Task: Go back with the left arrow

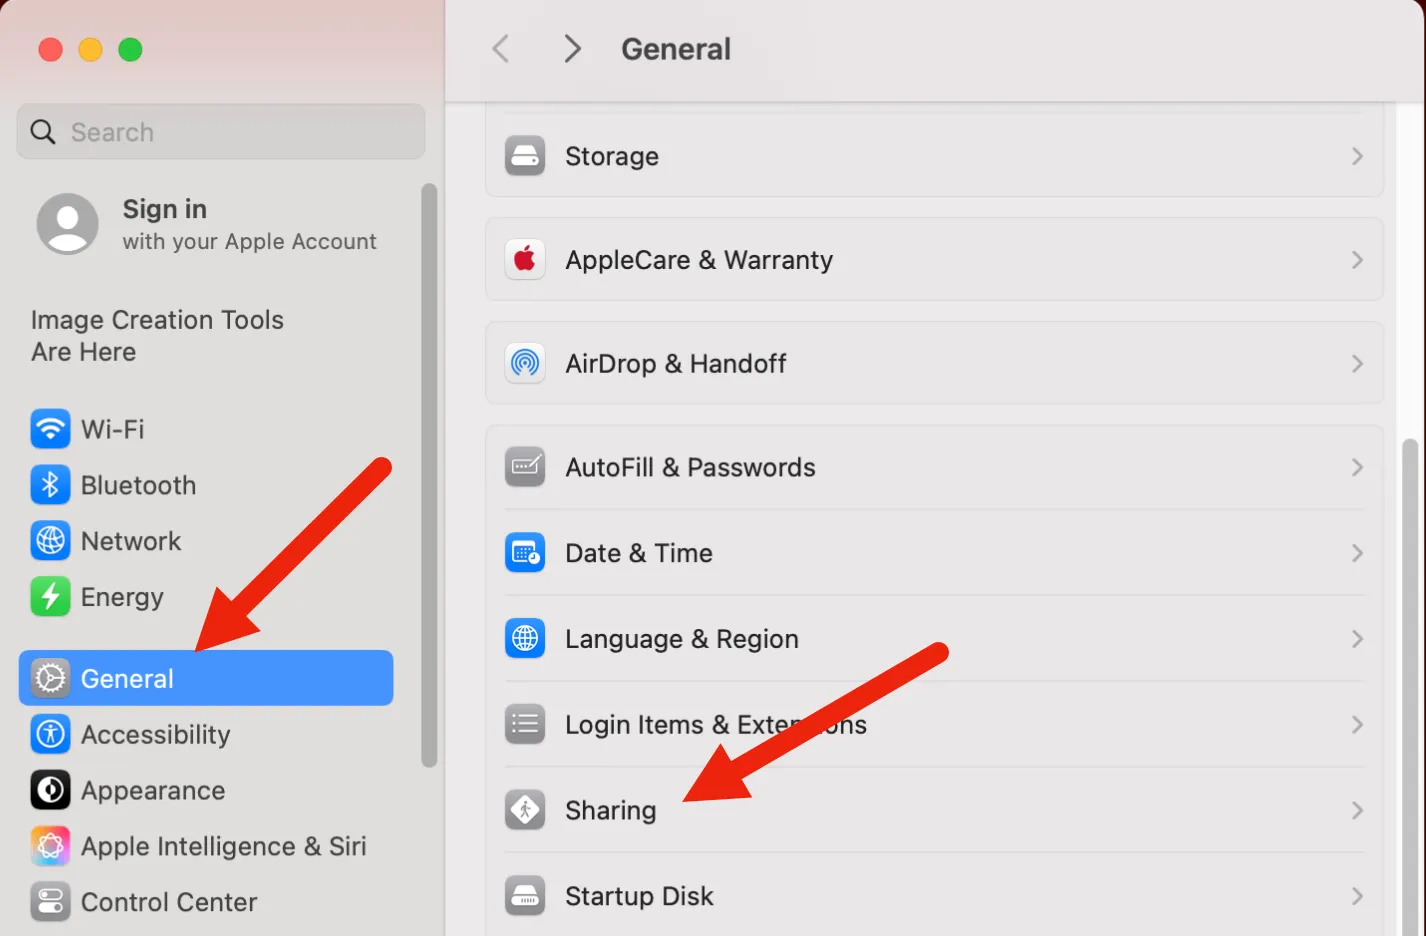Action: [x=501, y=48]
